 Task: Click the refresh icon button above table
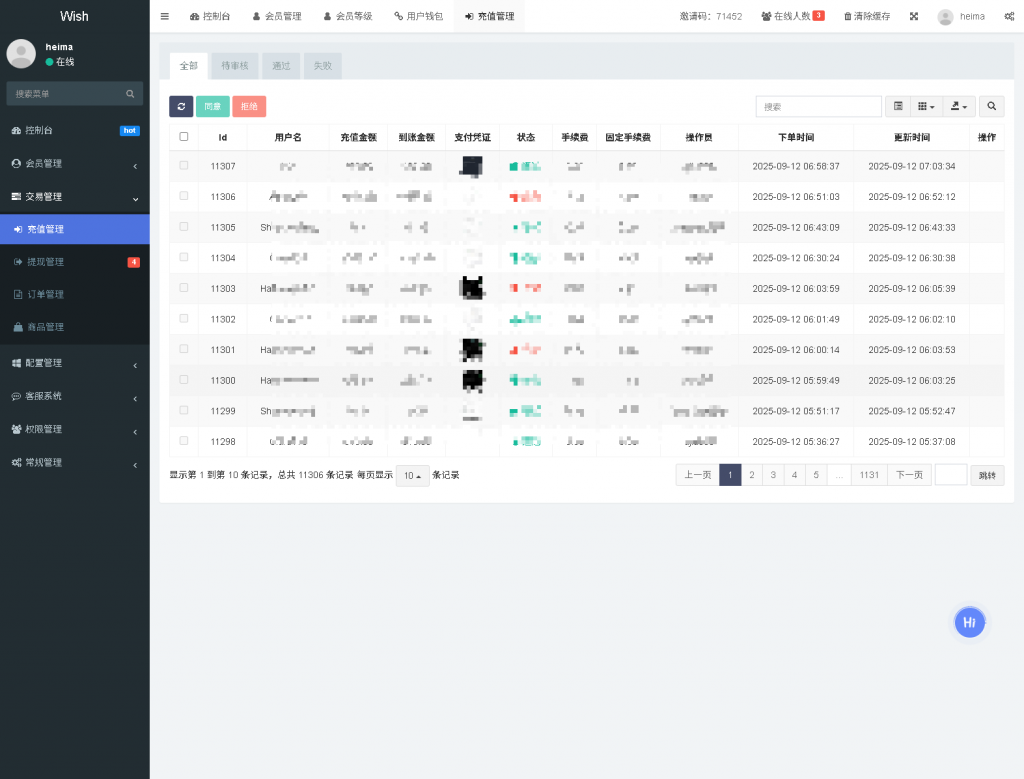click(x=181, y=107)
